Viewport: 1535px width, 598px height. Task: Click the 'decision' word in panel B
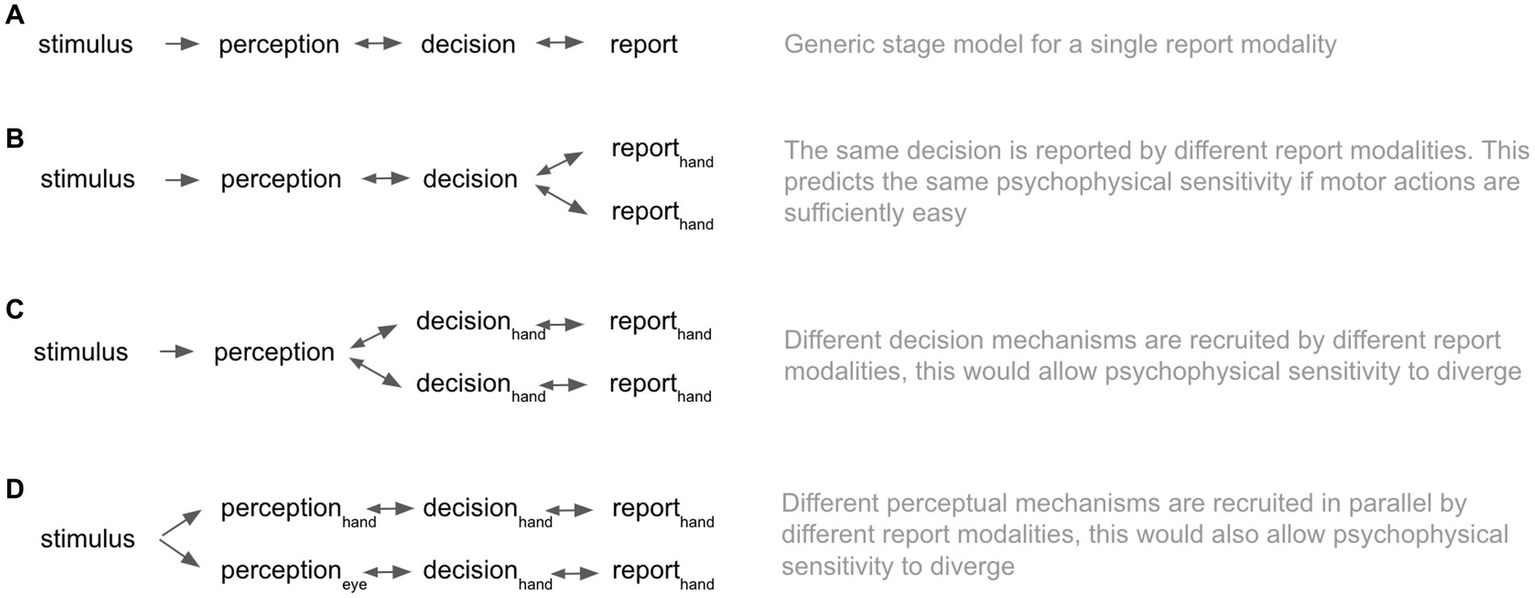click(470, 180)
